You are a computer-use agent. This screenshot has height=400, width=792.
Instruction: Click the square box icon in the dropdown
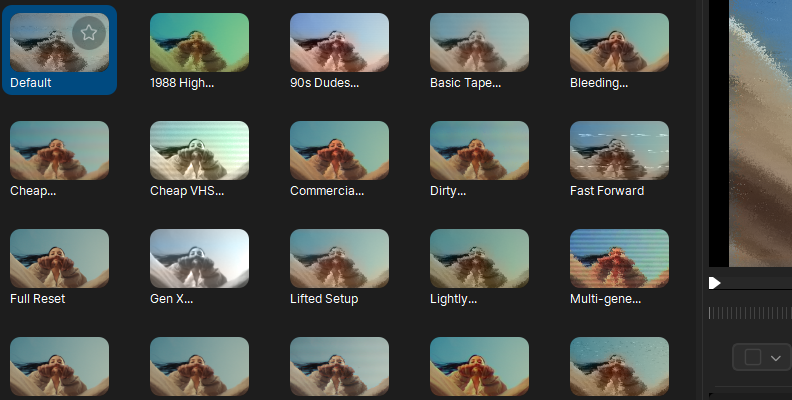pyautogui.click(x=753, y=357)
